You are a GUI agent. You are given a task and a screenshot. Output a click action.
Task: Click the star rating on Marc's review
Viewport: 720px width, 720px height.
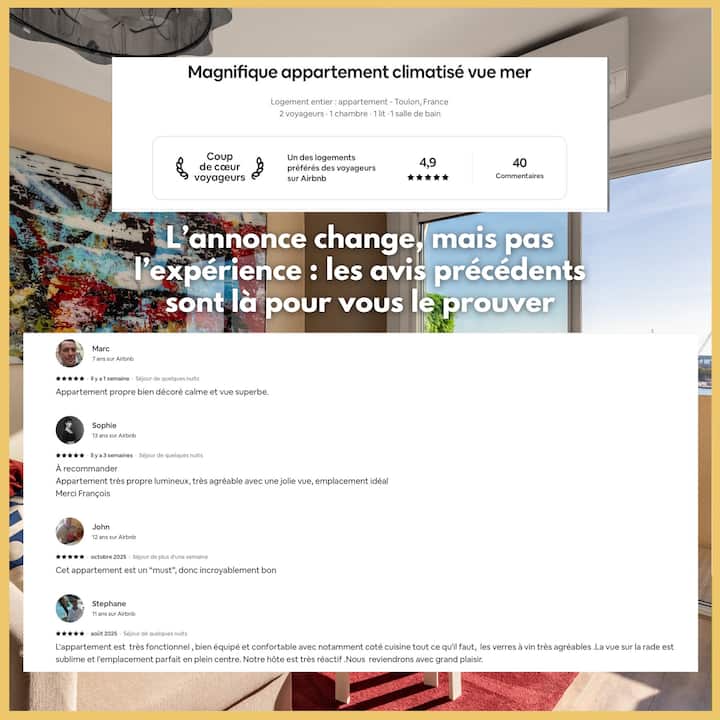(x=70, y=378)
